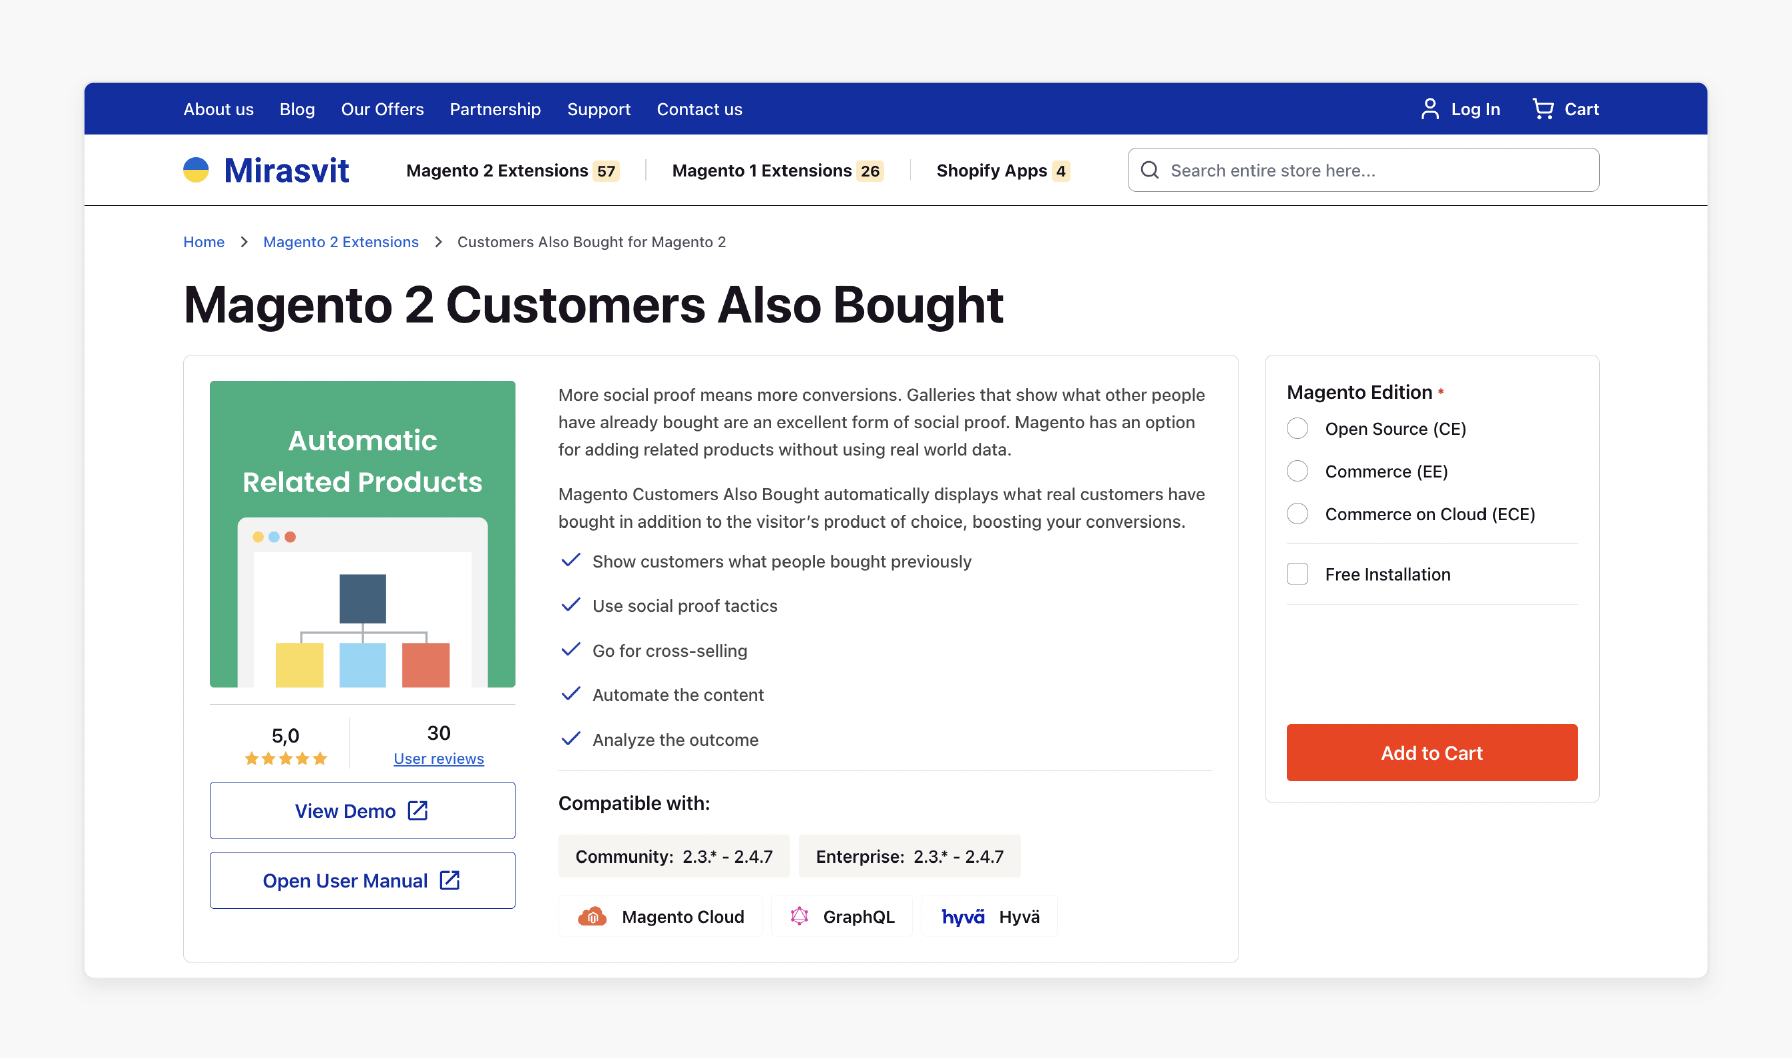Click the Log In link text
Viewport: 1792px width, 1059px height.
[1476, 109]
